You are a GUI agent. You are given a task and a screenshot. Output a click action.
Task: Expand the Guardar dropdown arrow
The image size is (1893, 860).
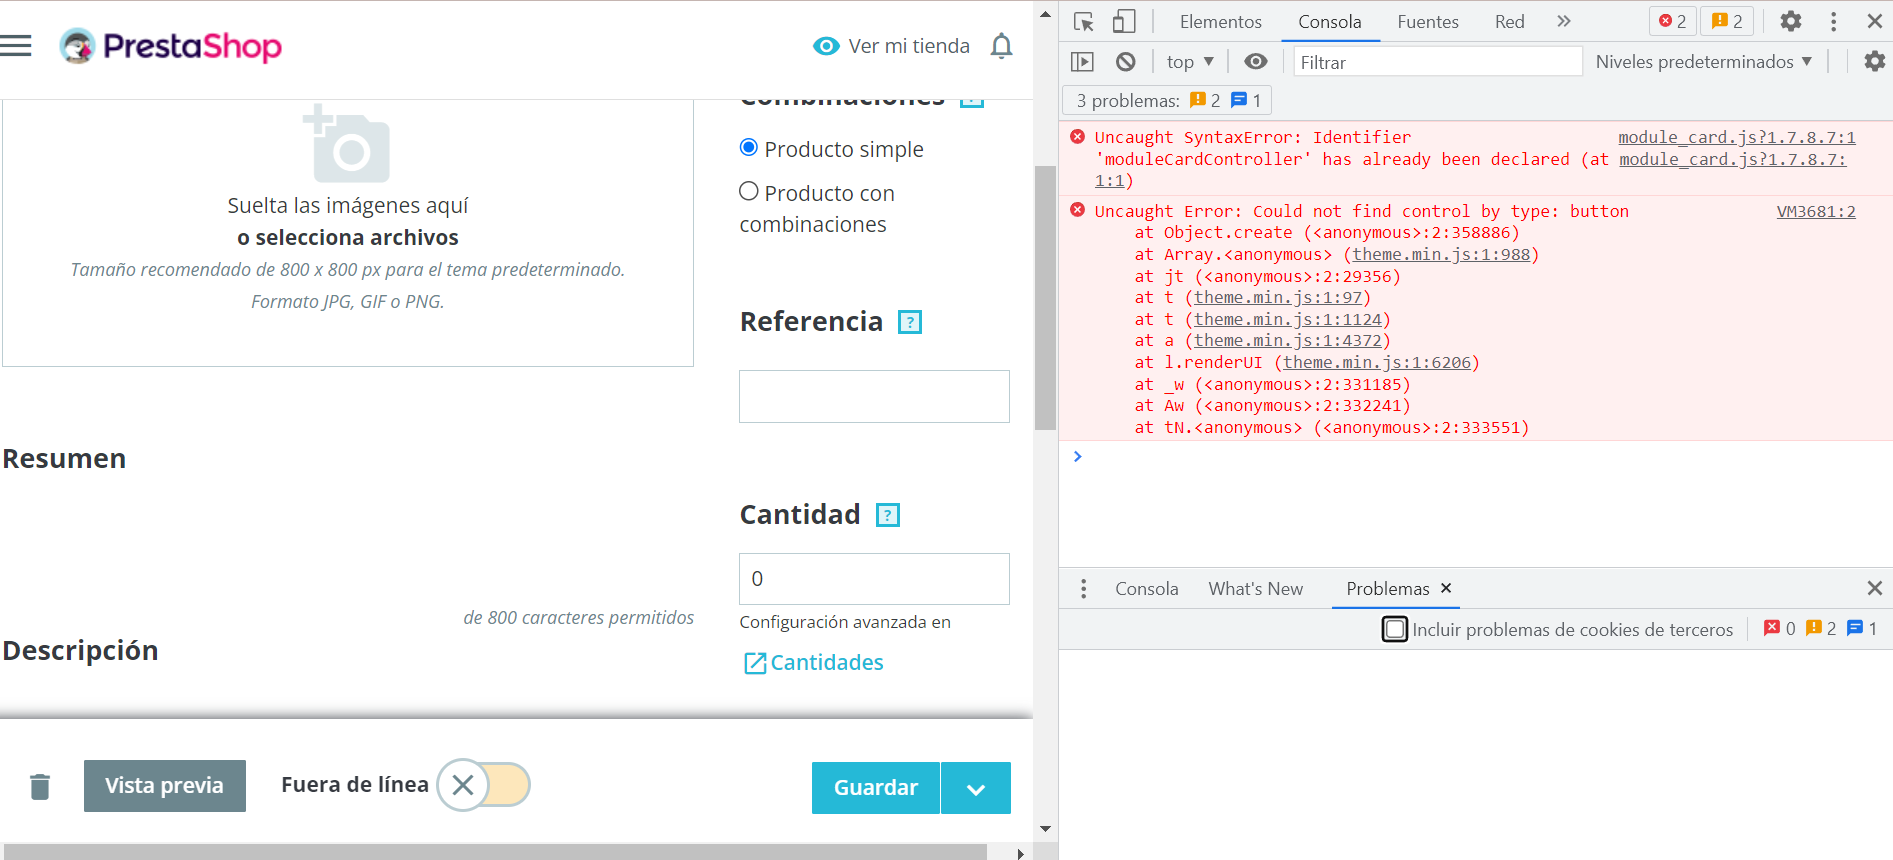click(x=976, y=788)
